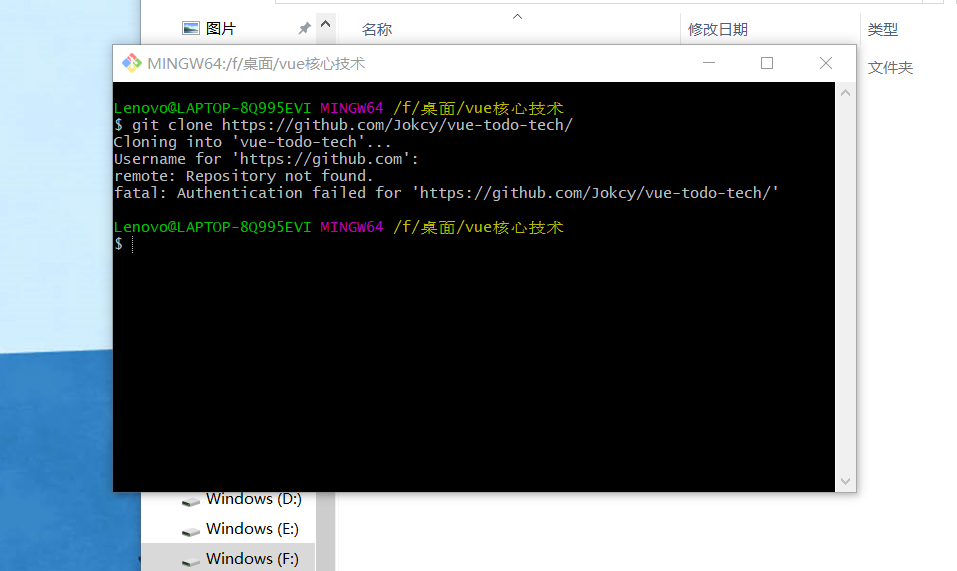Click the Windows (F:) drive icon

[191, 561]
